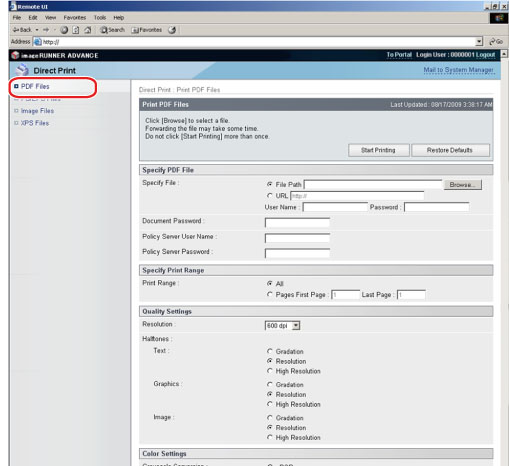Refresh the page with Refresh icon
This screenshot has width=509, height=466.
(x=76, y=30)
